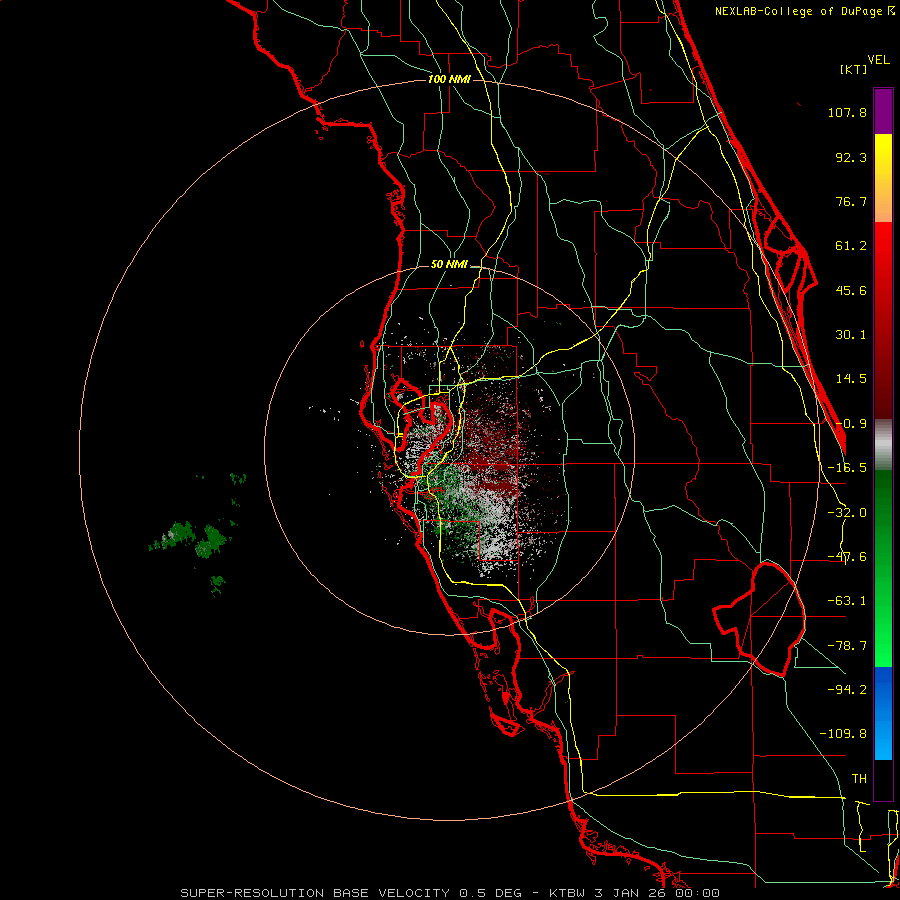Image resolution: width=900 pixels, height=900 pixels.
Task: Click the yellow segment of velocity color bar
Action: [883, 155]
